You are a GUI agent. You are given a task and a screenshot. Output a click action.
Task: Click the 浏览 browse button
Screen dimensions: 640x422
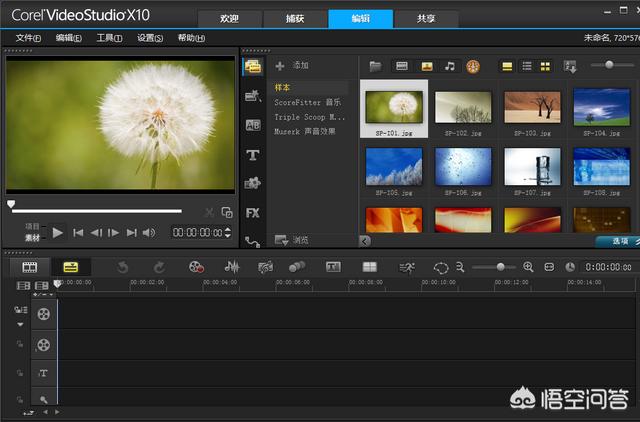(x=291, y=240)
